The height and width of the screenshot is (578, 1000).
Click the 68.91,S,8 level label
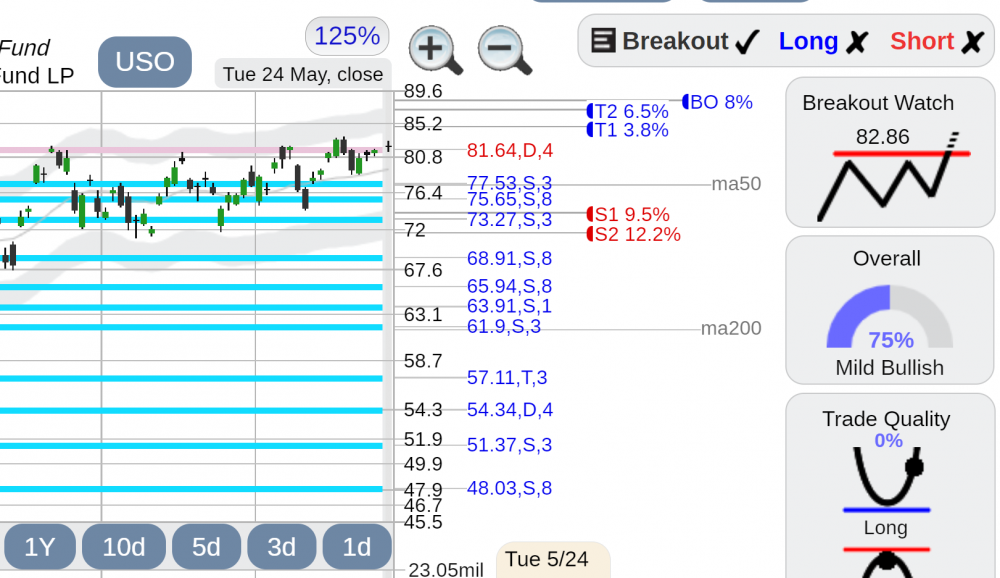[x=509, y=258]
